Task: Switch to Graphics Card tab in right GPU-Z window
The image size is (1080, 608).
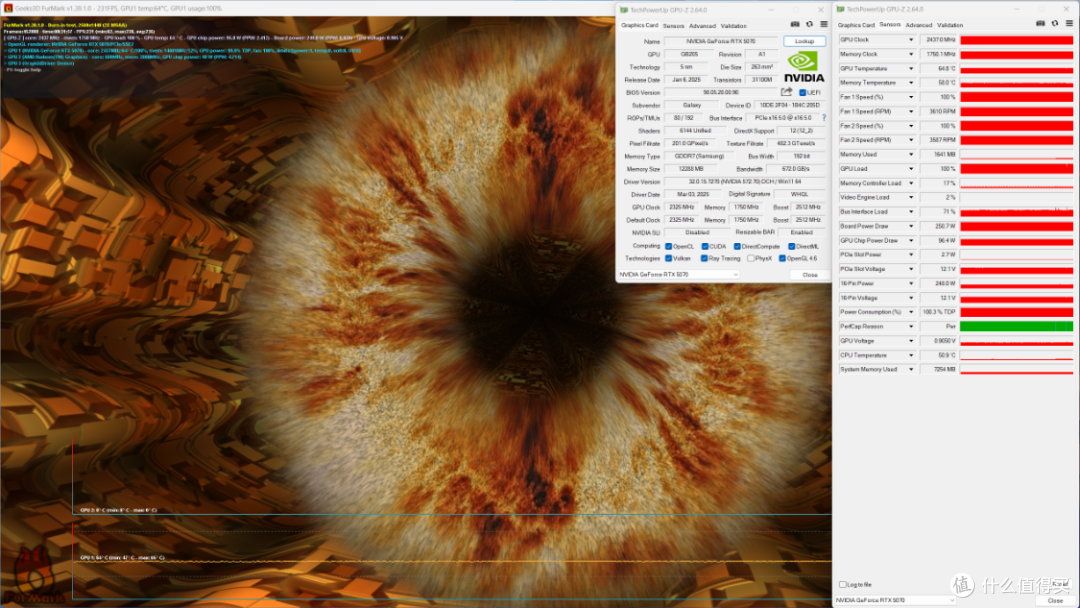Action: click(x=855, y=25)
